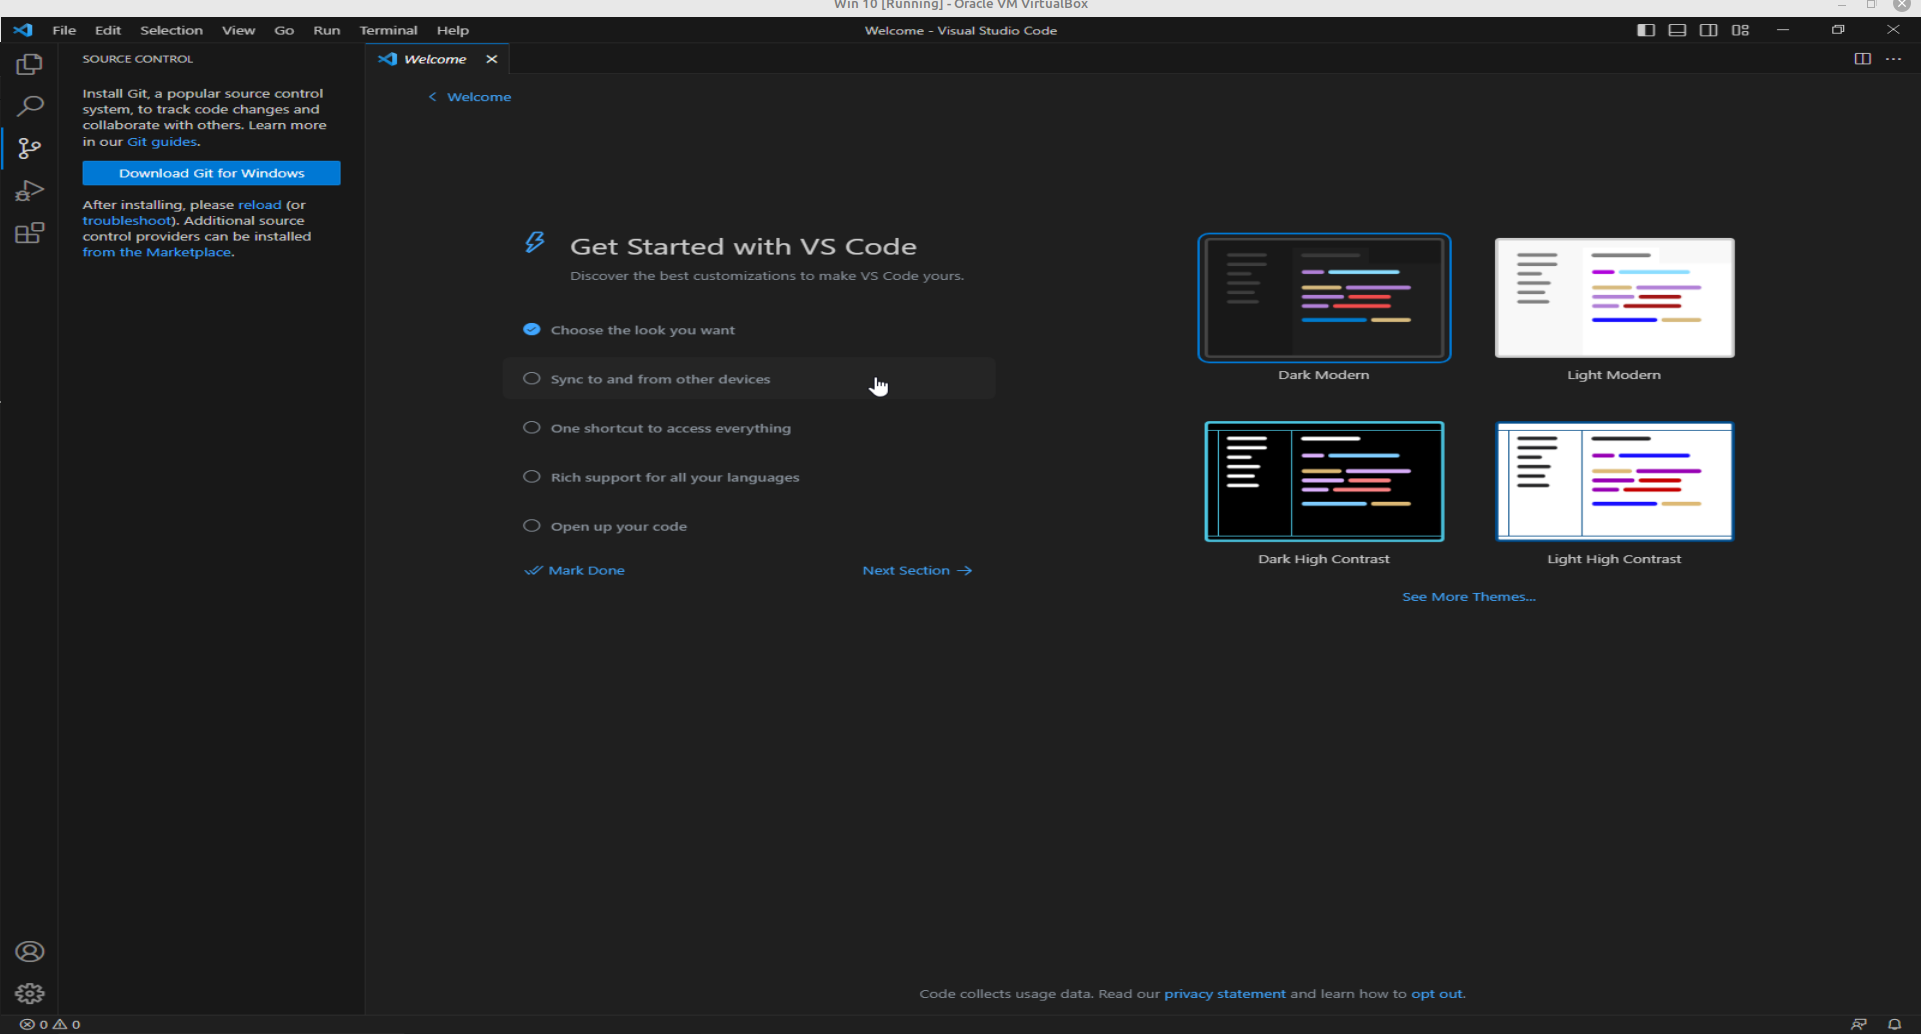This screenshot has height=1034, width=1921.
Task: Toggle Secondary Side Bar layout icon
Action: click(x=1708, y=30)
